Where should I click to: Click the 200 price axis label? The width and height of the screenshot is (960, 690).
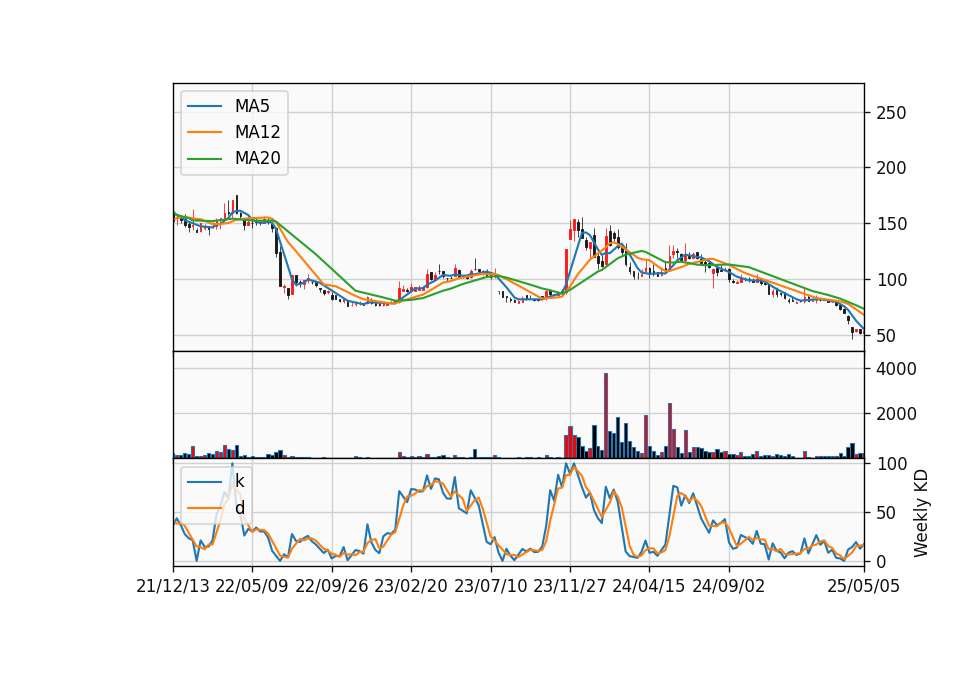[891, 168]
